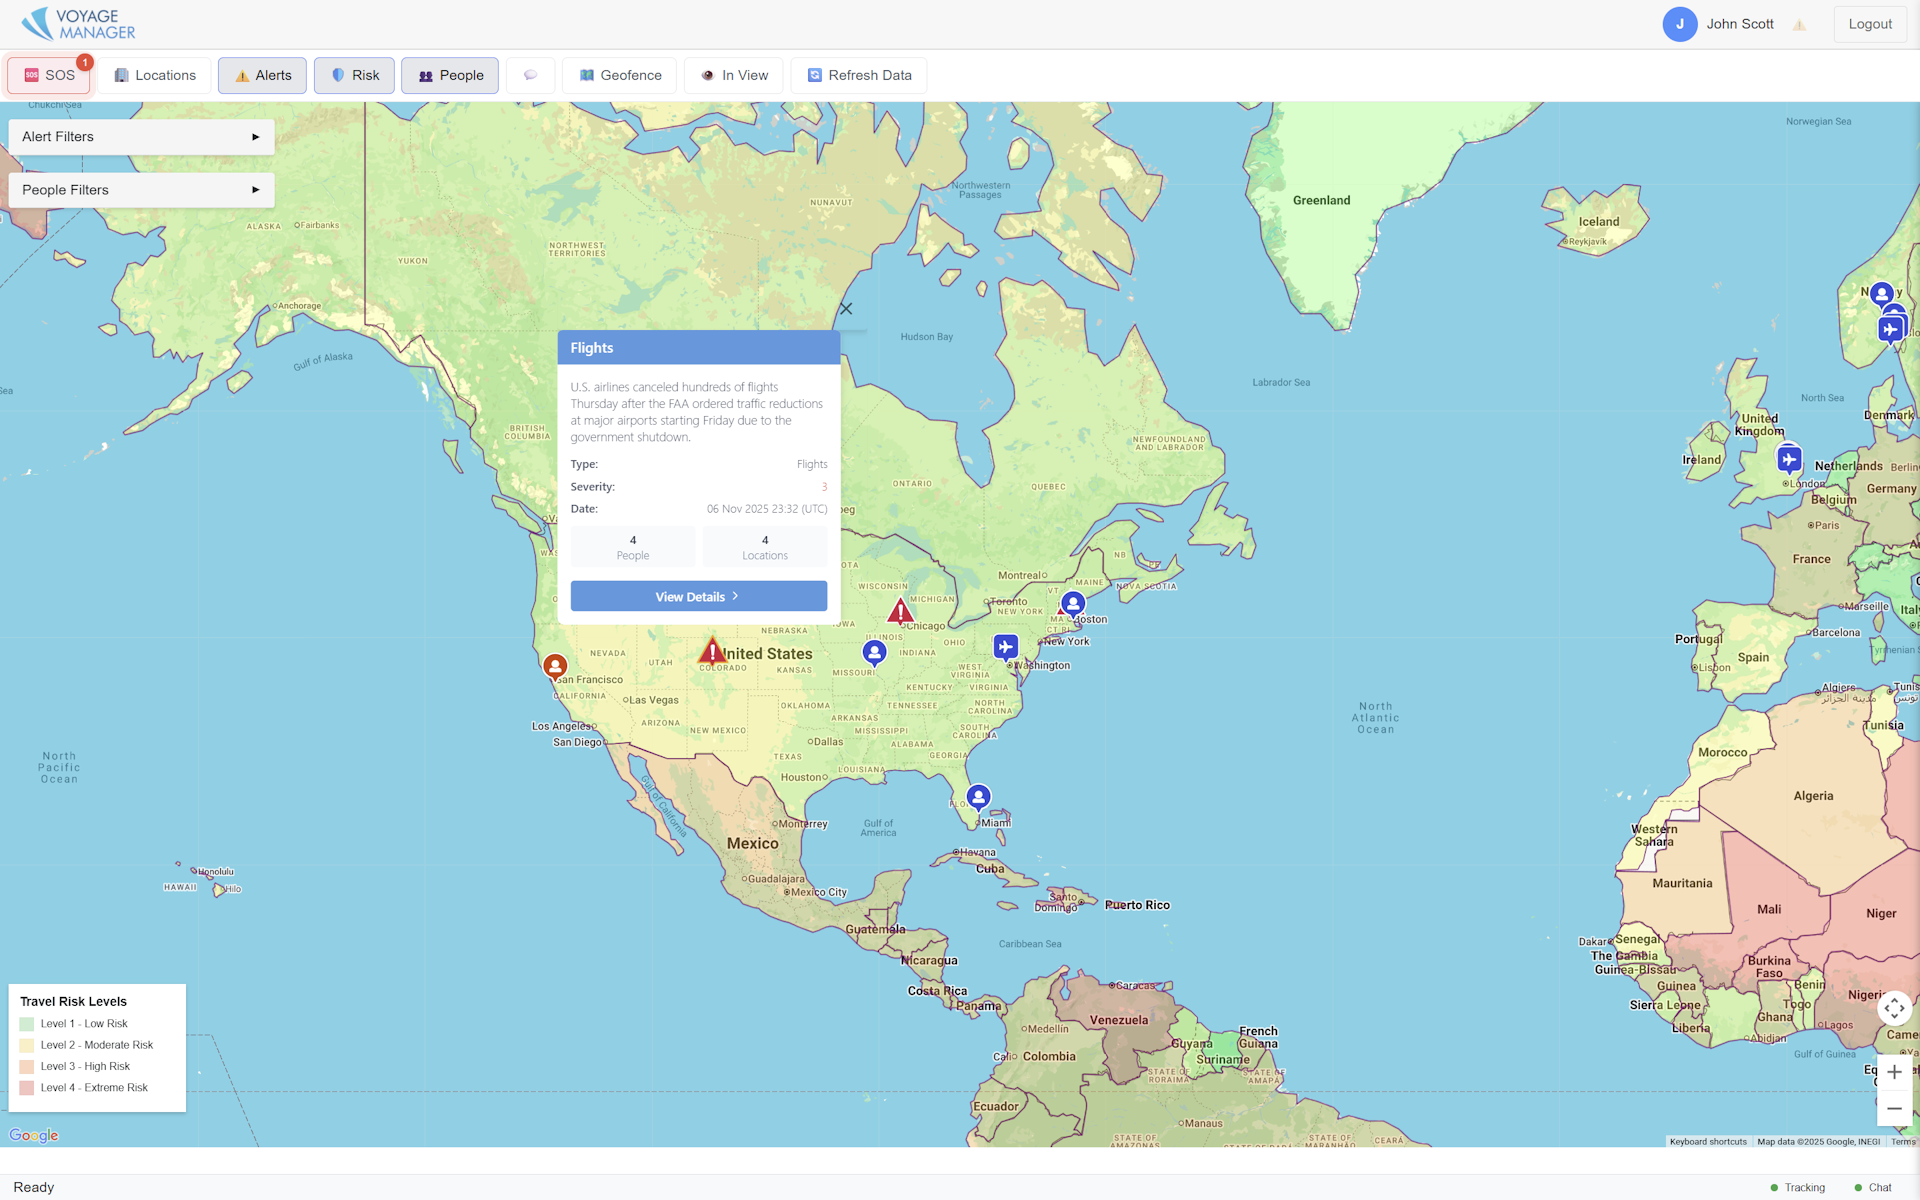The image size is (1920, 1200).
Task: Select the person marker near San Francisco
Action: click(x=555, y=665)
